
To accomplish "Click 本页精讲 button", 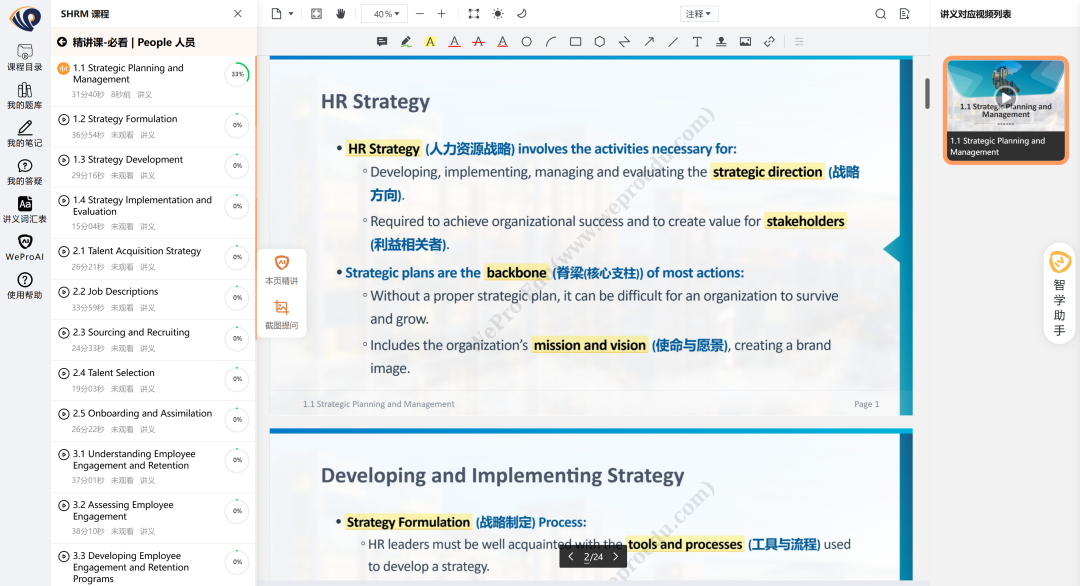I will pos(281,269).
